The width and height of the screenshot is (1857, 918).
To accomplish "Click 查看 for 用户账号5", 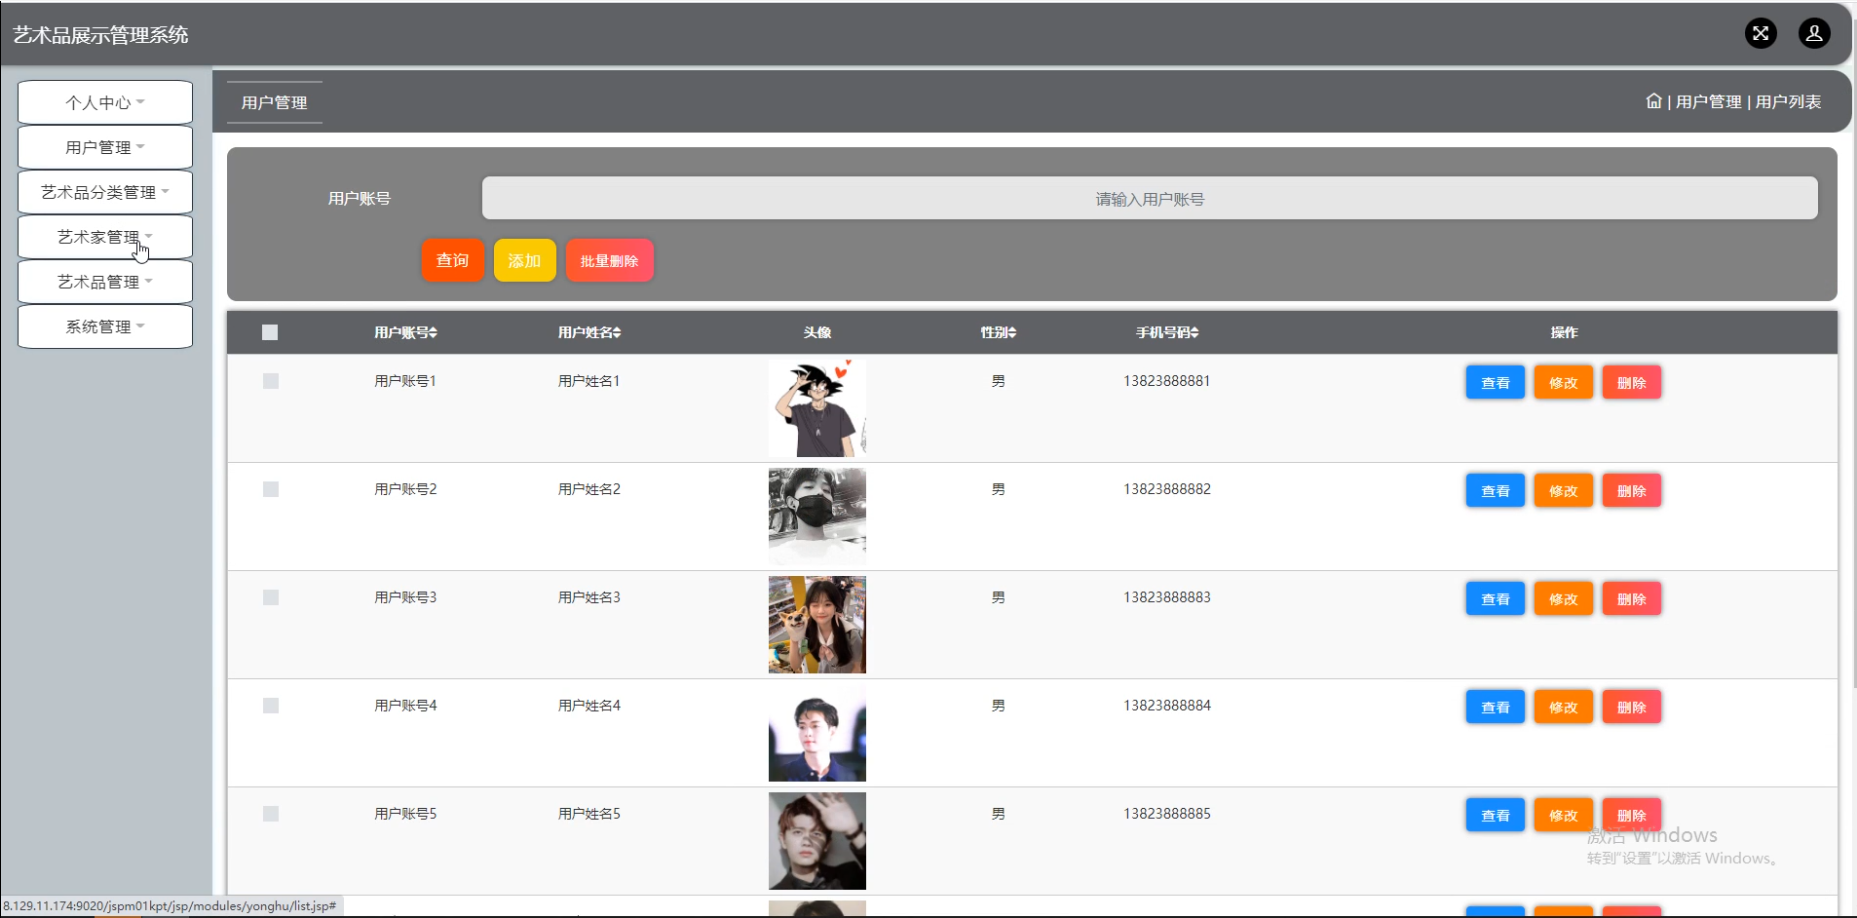I will 1495,815.
